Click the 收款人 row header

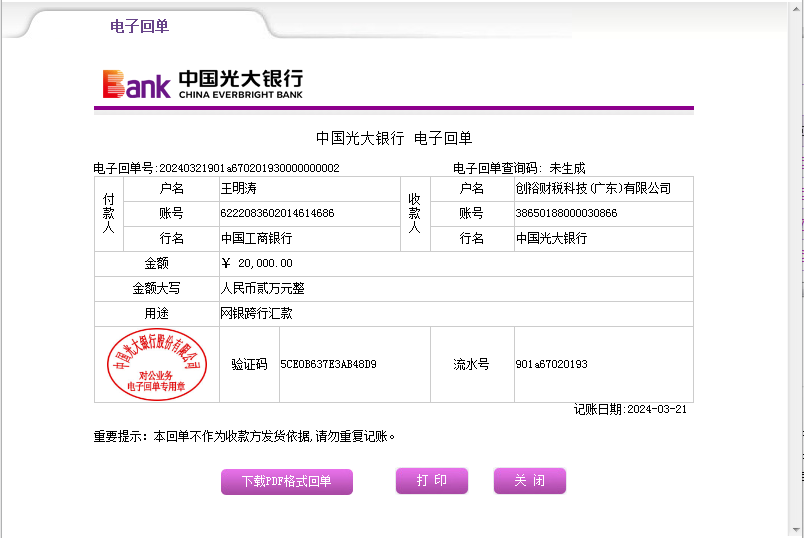(x=415, y=213)
